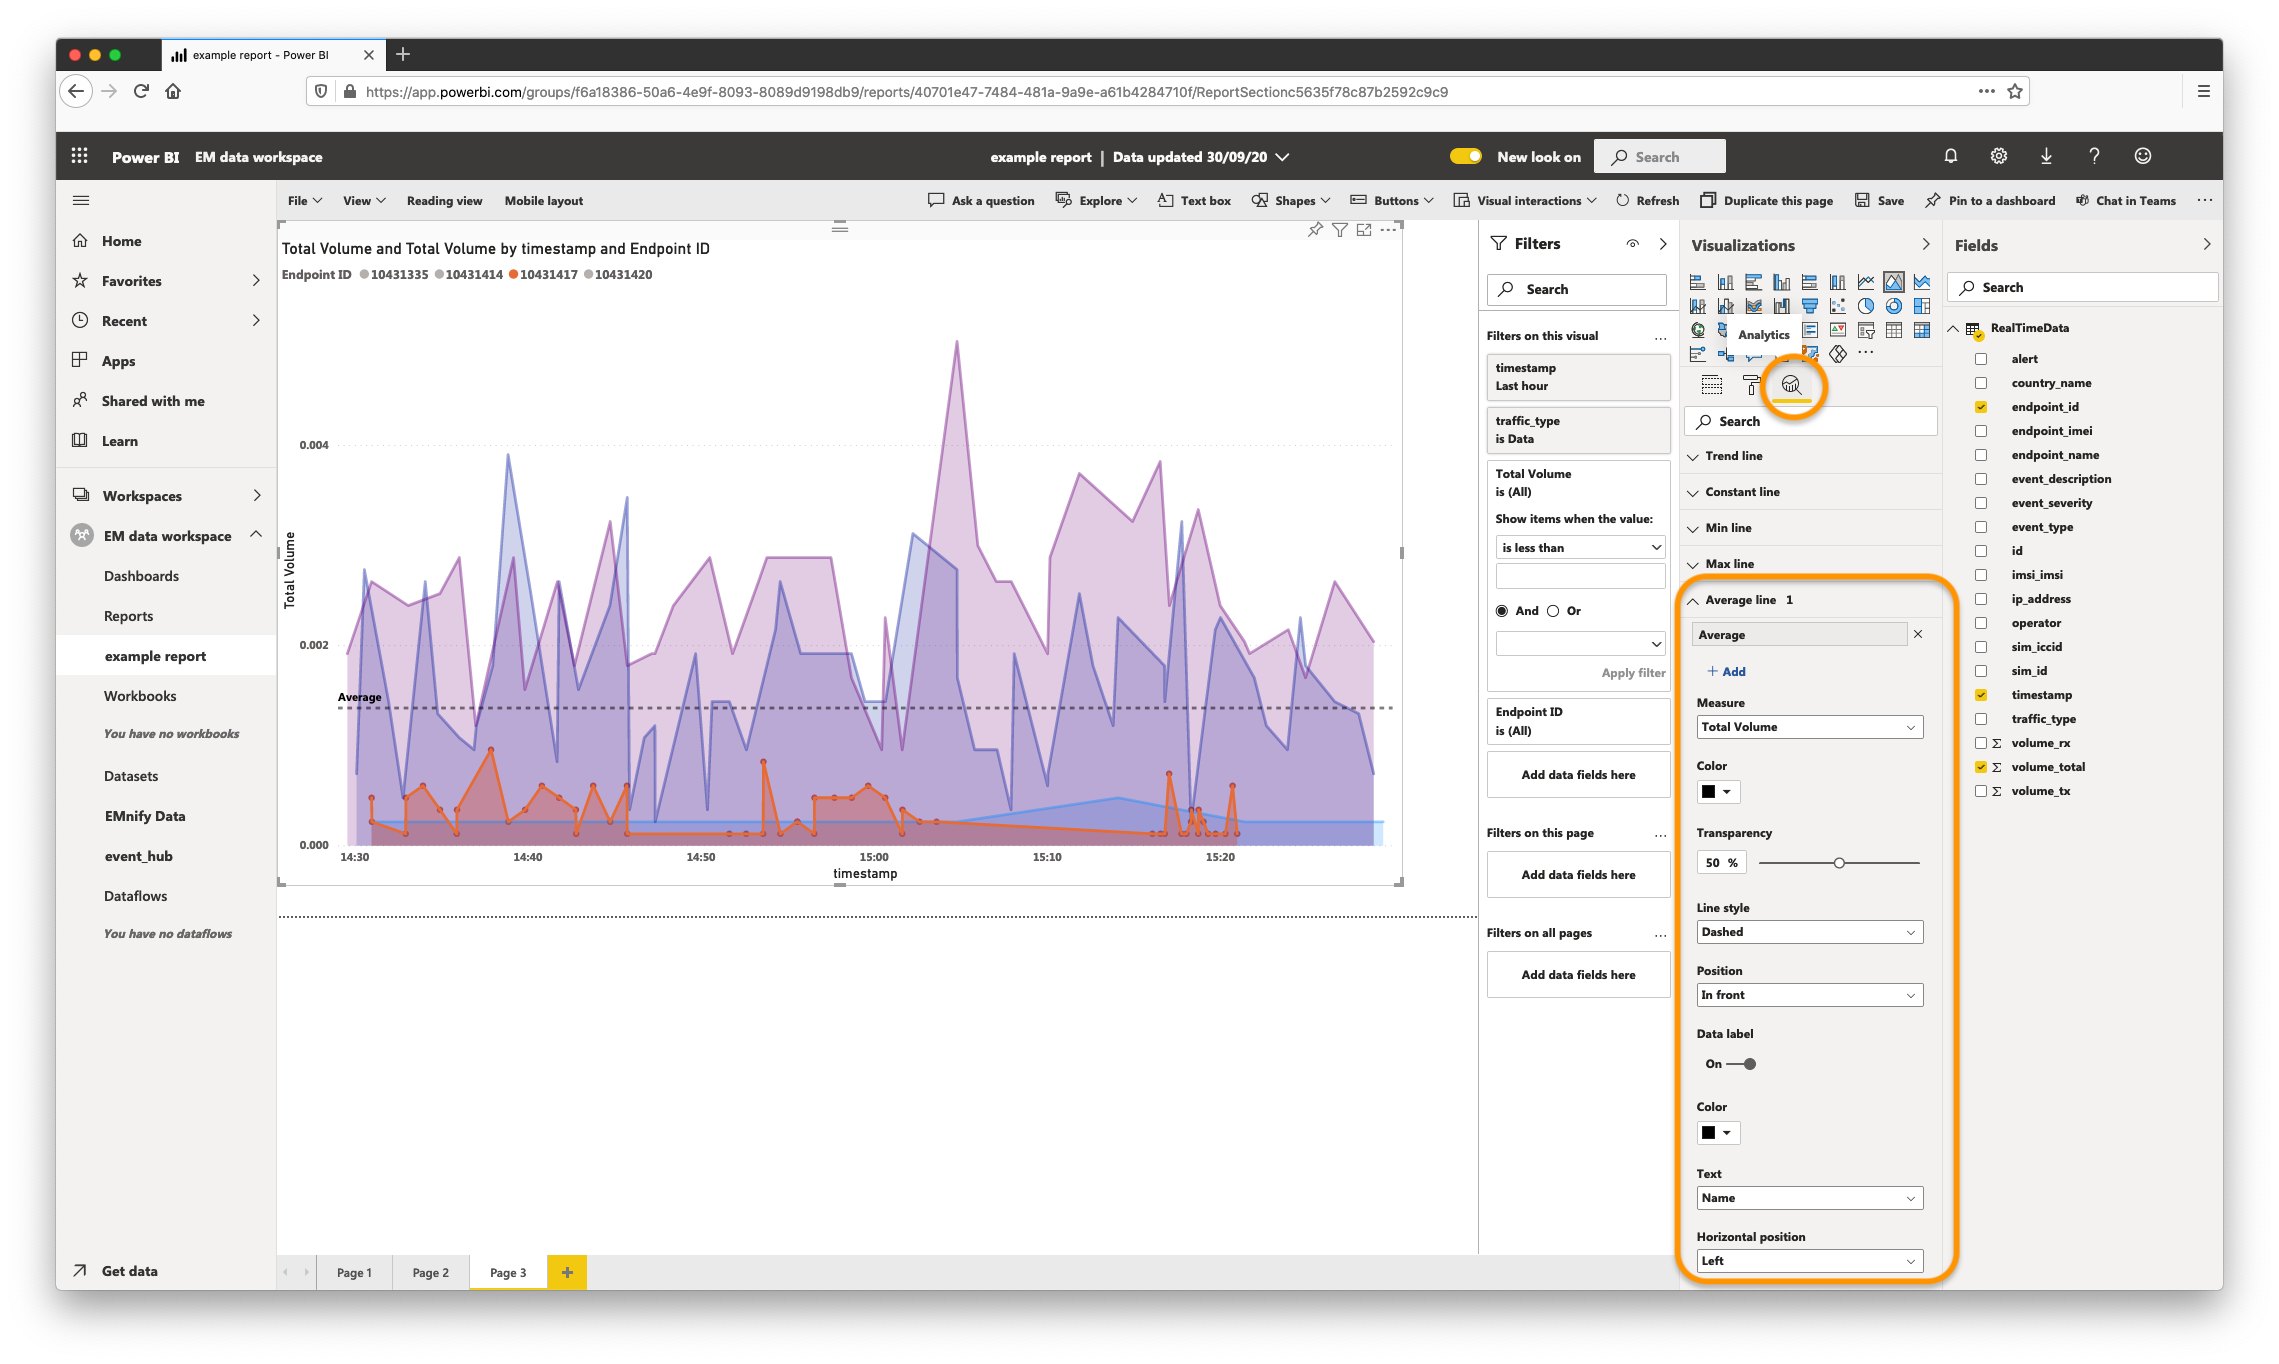Open the View menu

pyautogui.click(x=364, y=201)
